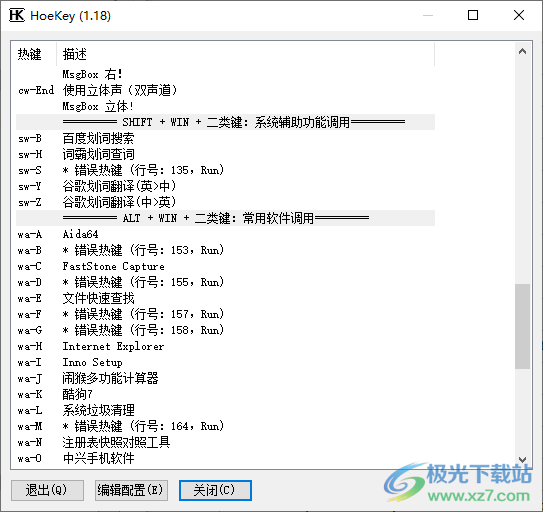Select the wa-K 酷狗7 row
The image size is (543, 512).
point(225,394)
